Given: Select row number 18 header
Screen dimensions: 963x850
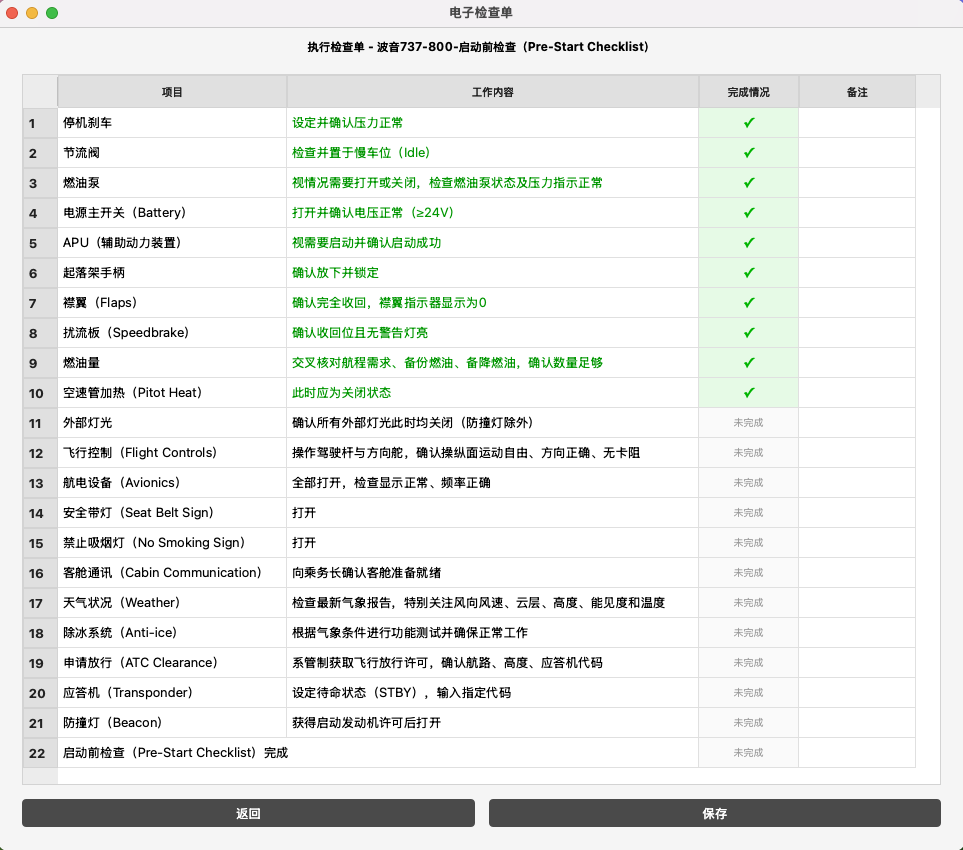Looking at the screenshot, I should 40,633.
